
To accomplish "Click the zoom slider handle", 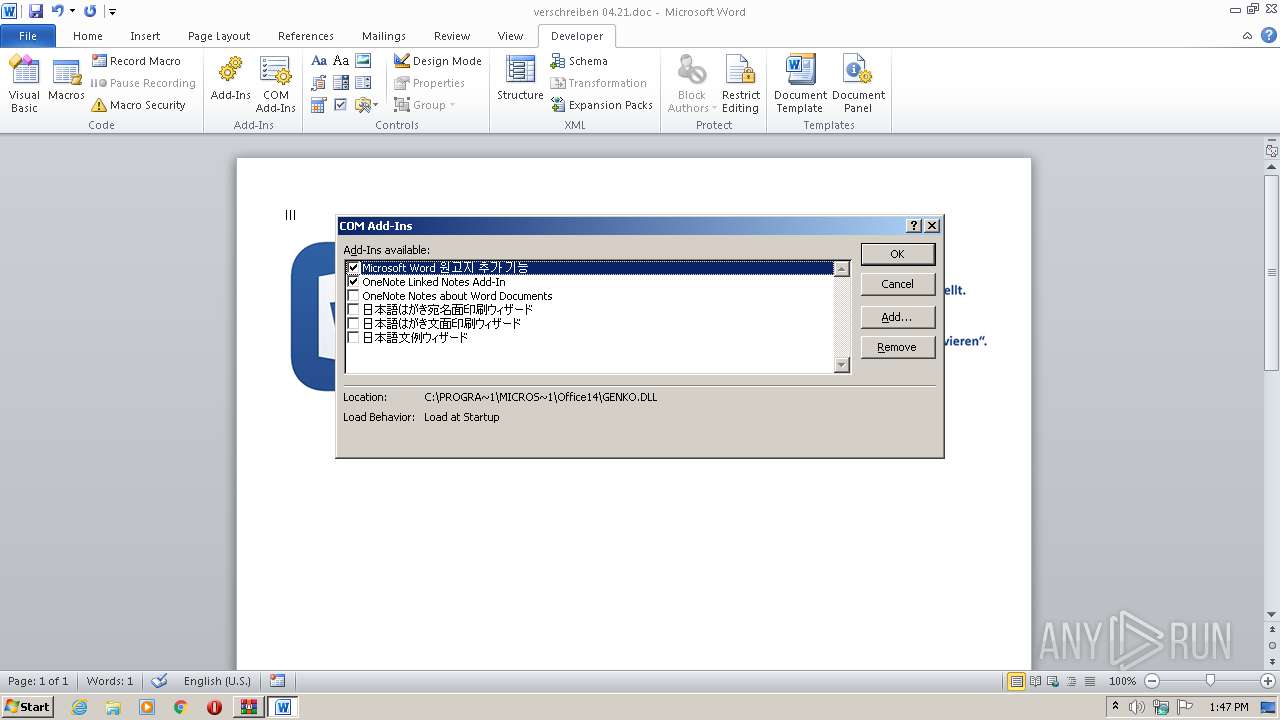I will point(1210,681).
